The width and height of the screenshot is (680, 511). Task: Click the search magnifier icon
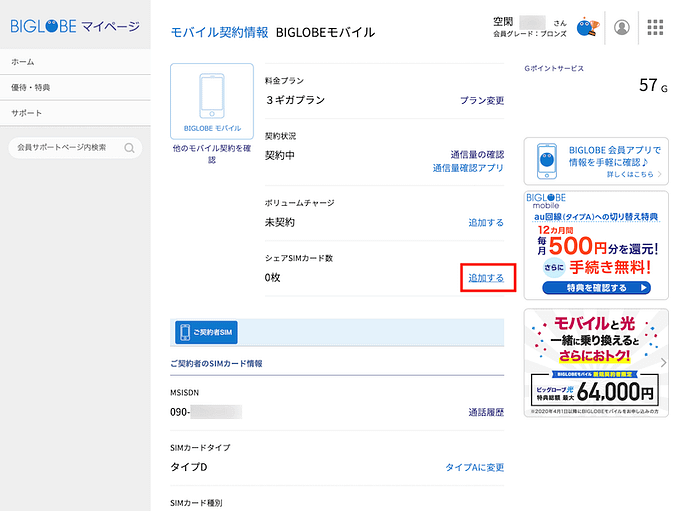pos(130,148)
